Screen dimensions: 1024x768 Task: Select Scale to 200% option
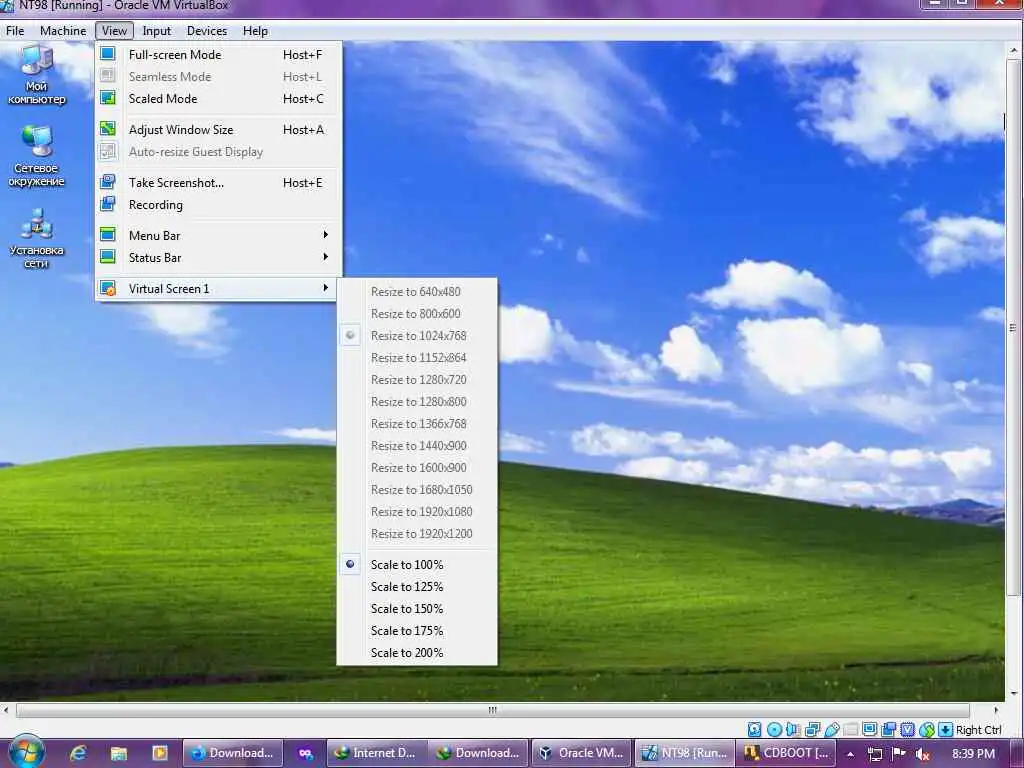tap(417, 652)
